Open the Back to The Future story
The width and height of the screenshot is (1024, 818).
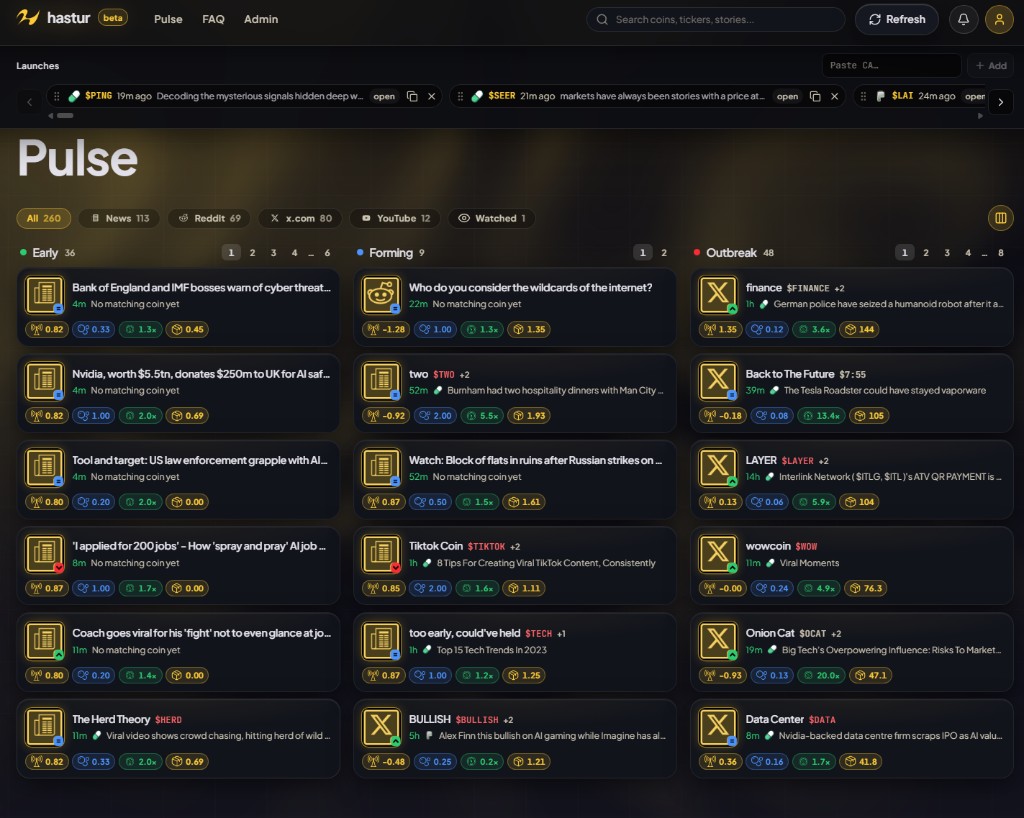(x=852, y=393)
